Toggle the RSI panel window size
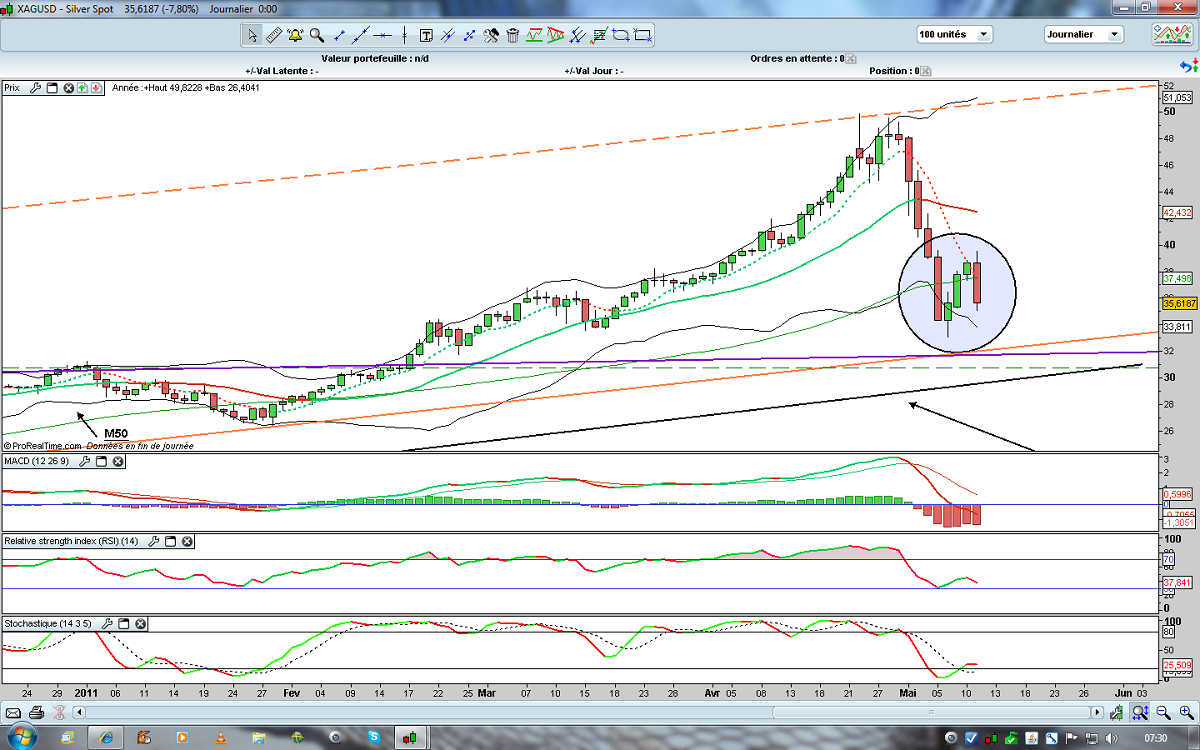The height and width of the screenshot is (750, 1200). click(x=171, y=541)
